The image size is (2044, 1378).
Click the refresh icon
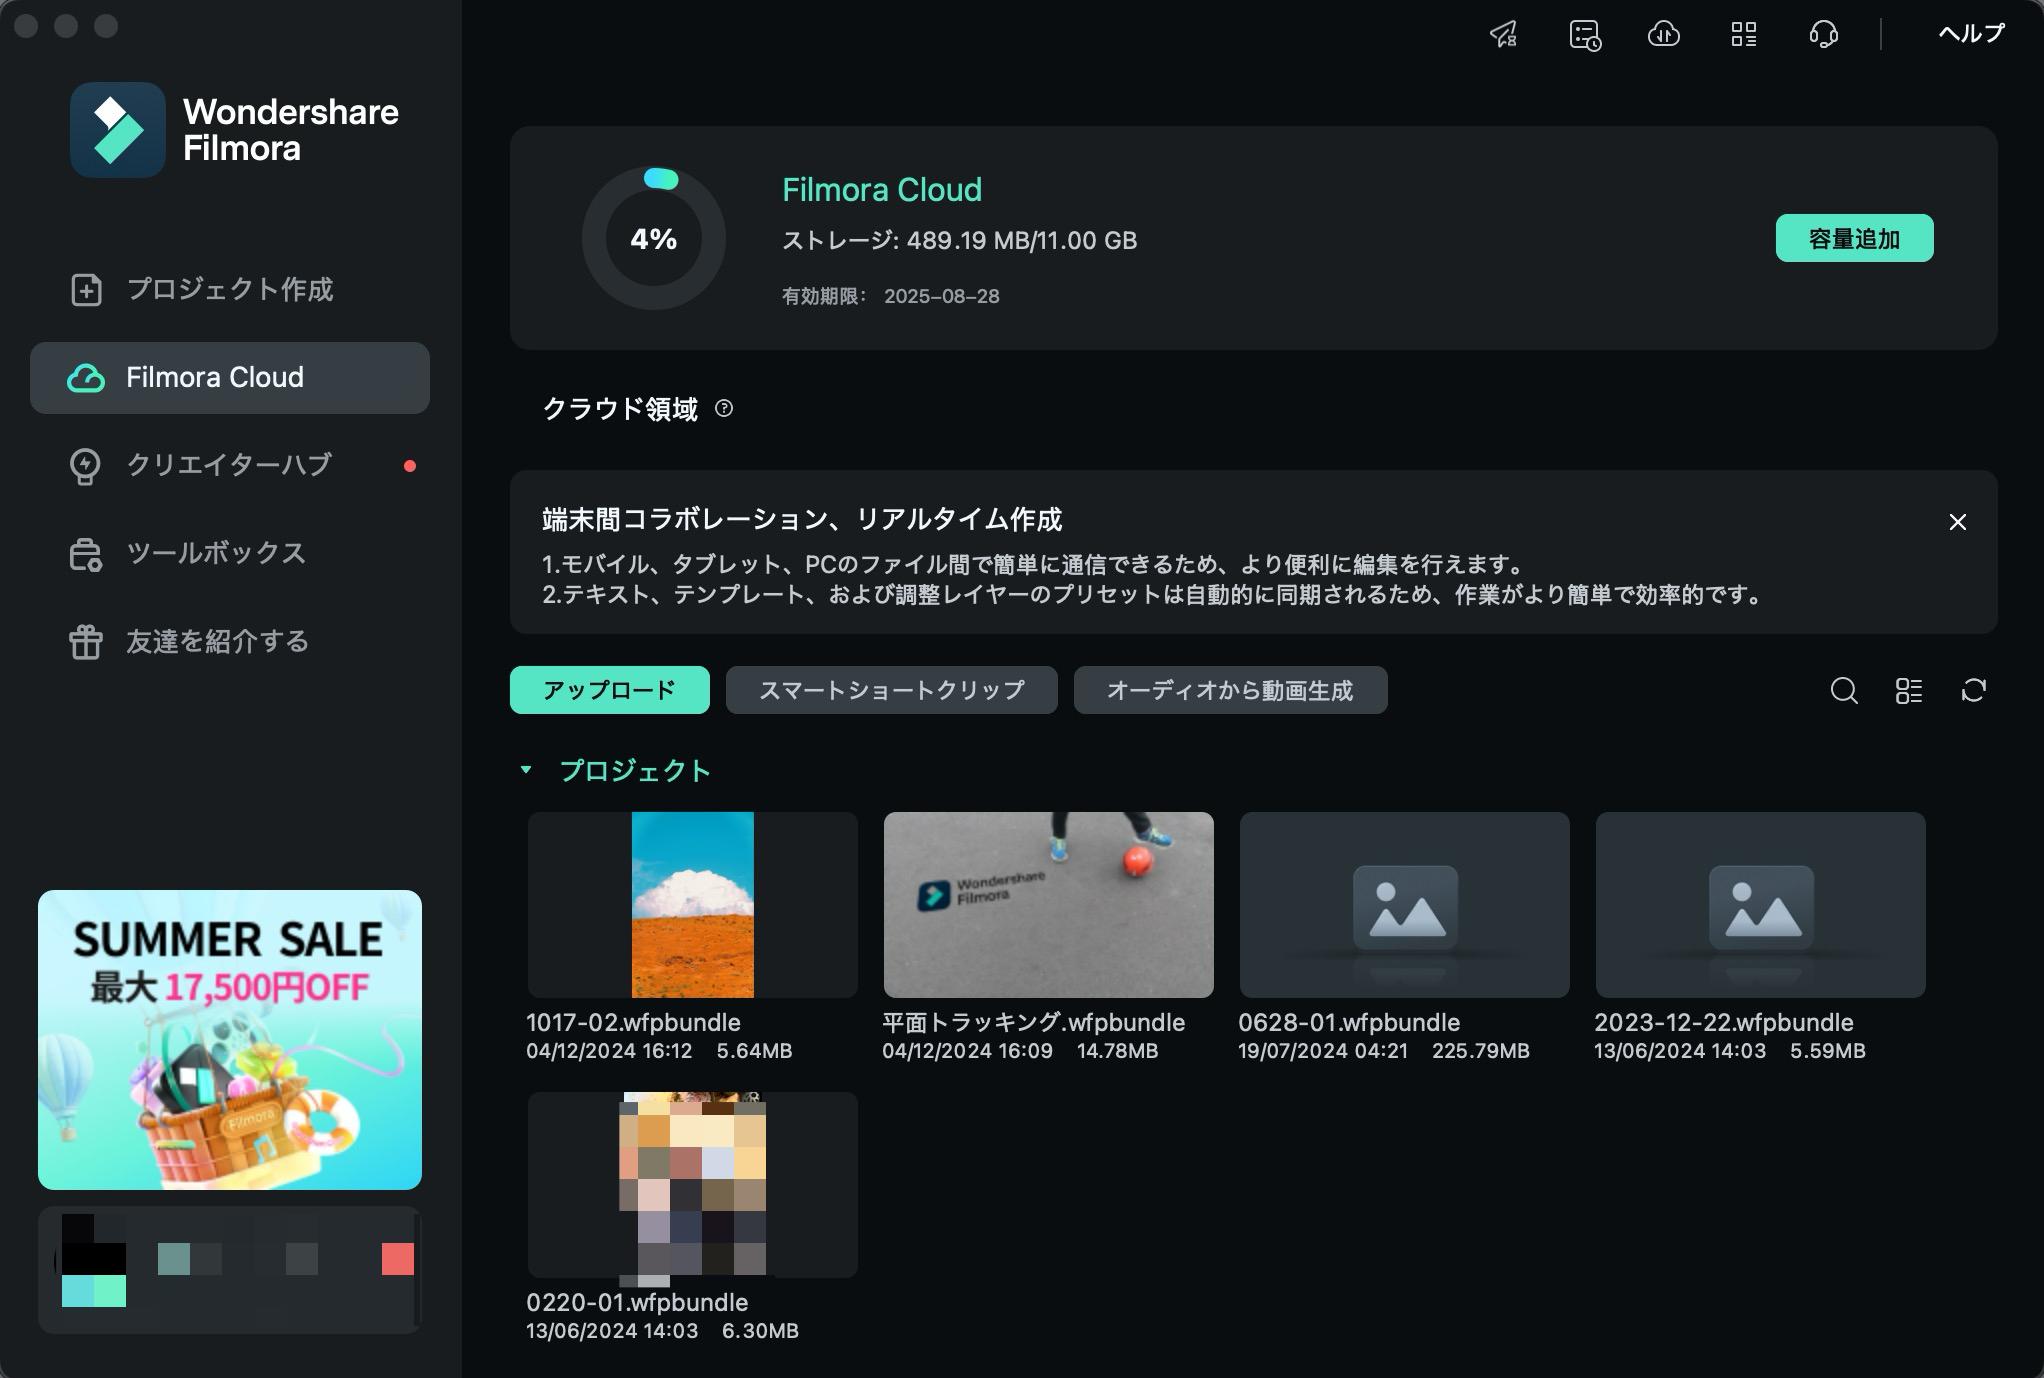(x=1974, y=690)
